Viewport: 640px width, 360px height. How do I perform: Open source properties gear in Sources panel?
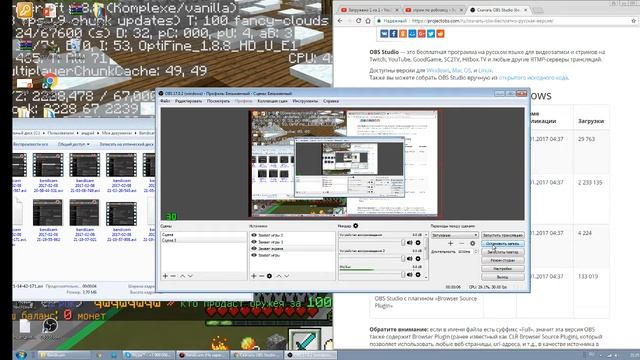(269, 276)
